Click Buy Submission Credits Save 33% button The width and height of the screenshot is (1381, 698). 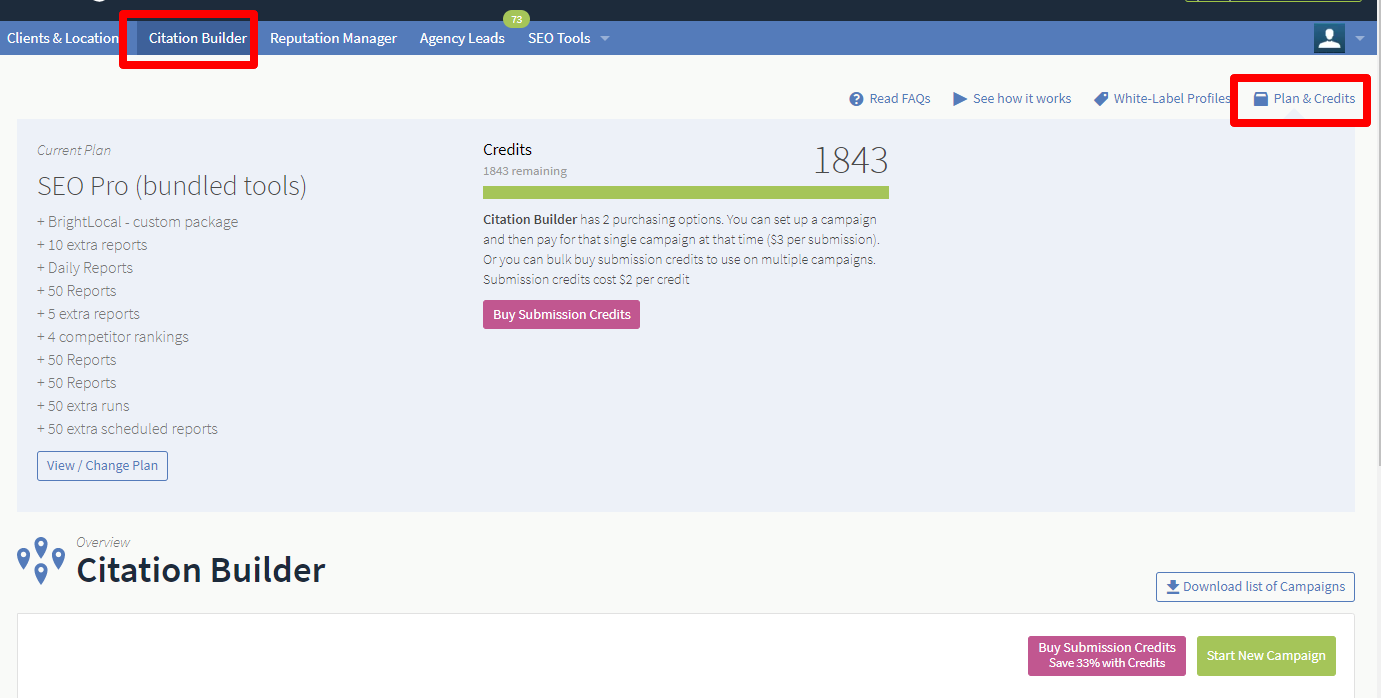pos(1107,655)
